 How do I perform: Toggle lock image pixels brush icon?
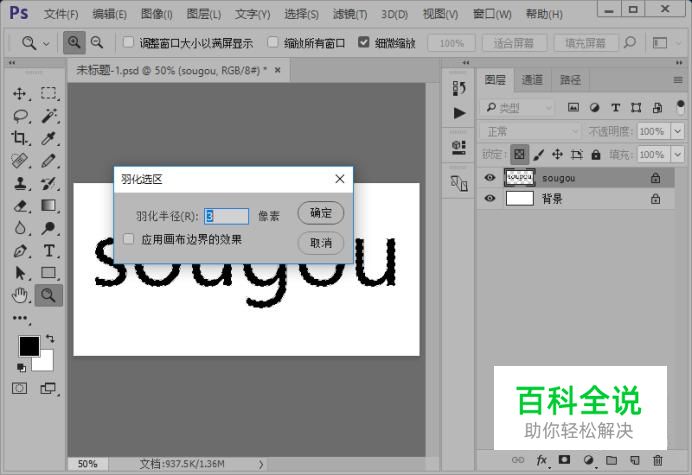[538, 155]
